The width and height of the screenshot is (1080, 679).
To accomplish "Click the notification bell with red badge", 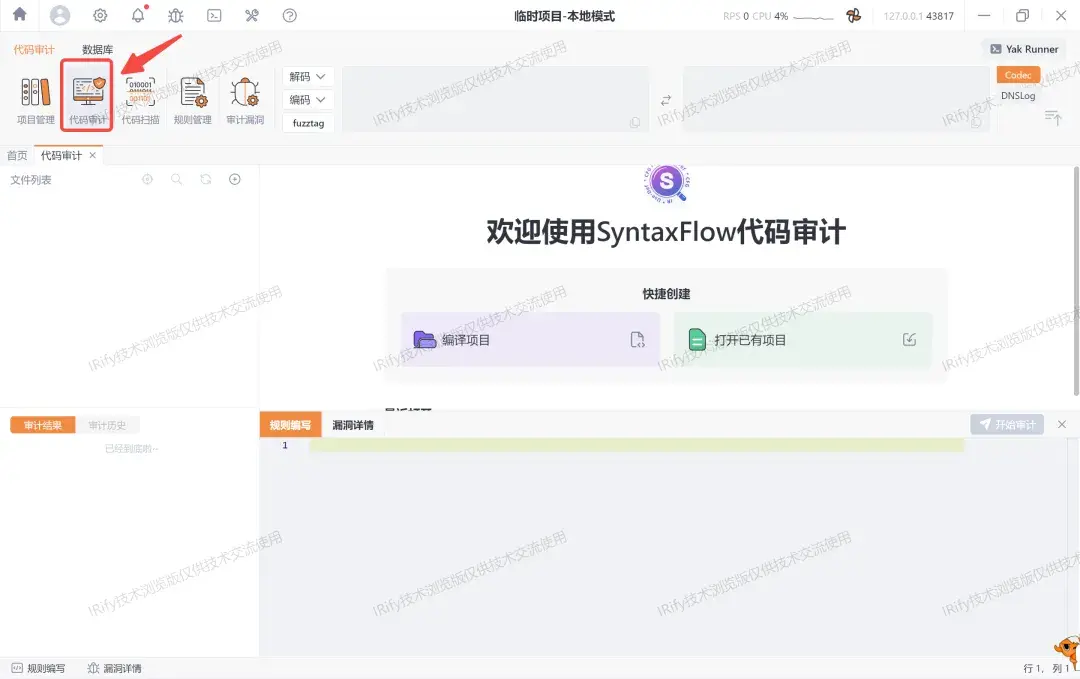I will pos(138,15).
